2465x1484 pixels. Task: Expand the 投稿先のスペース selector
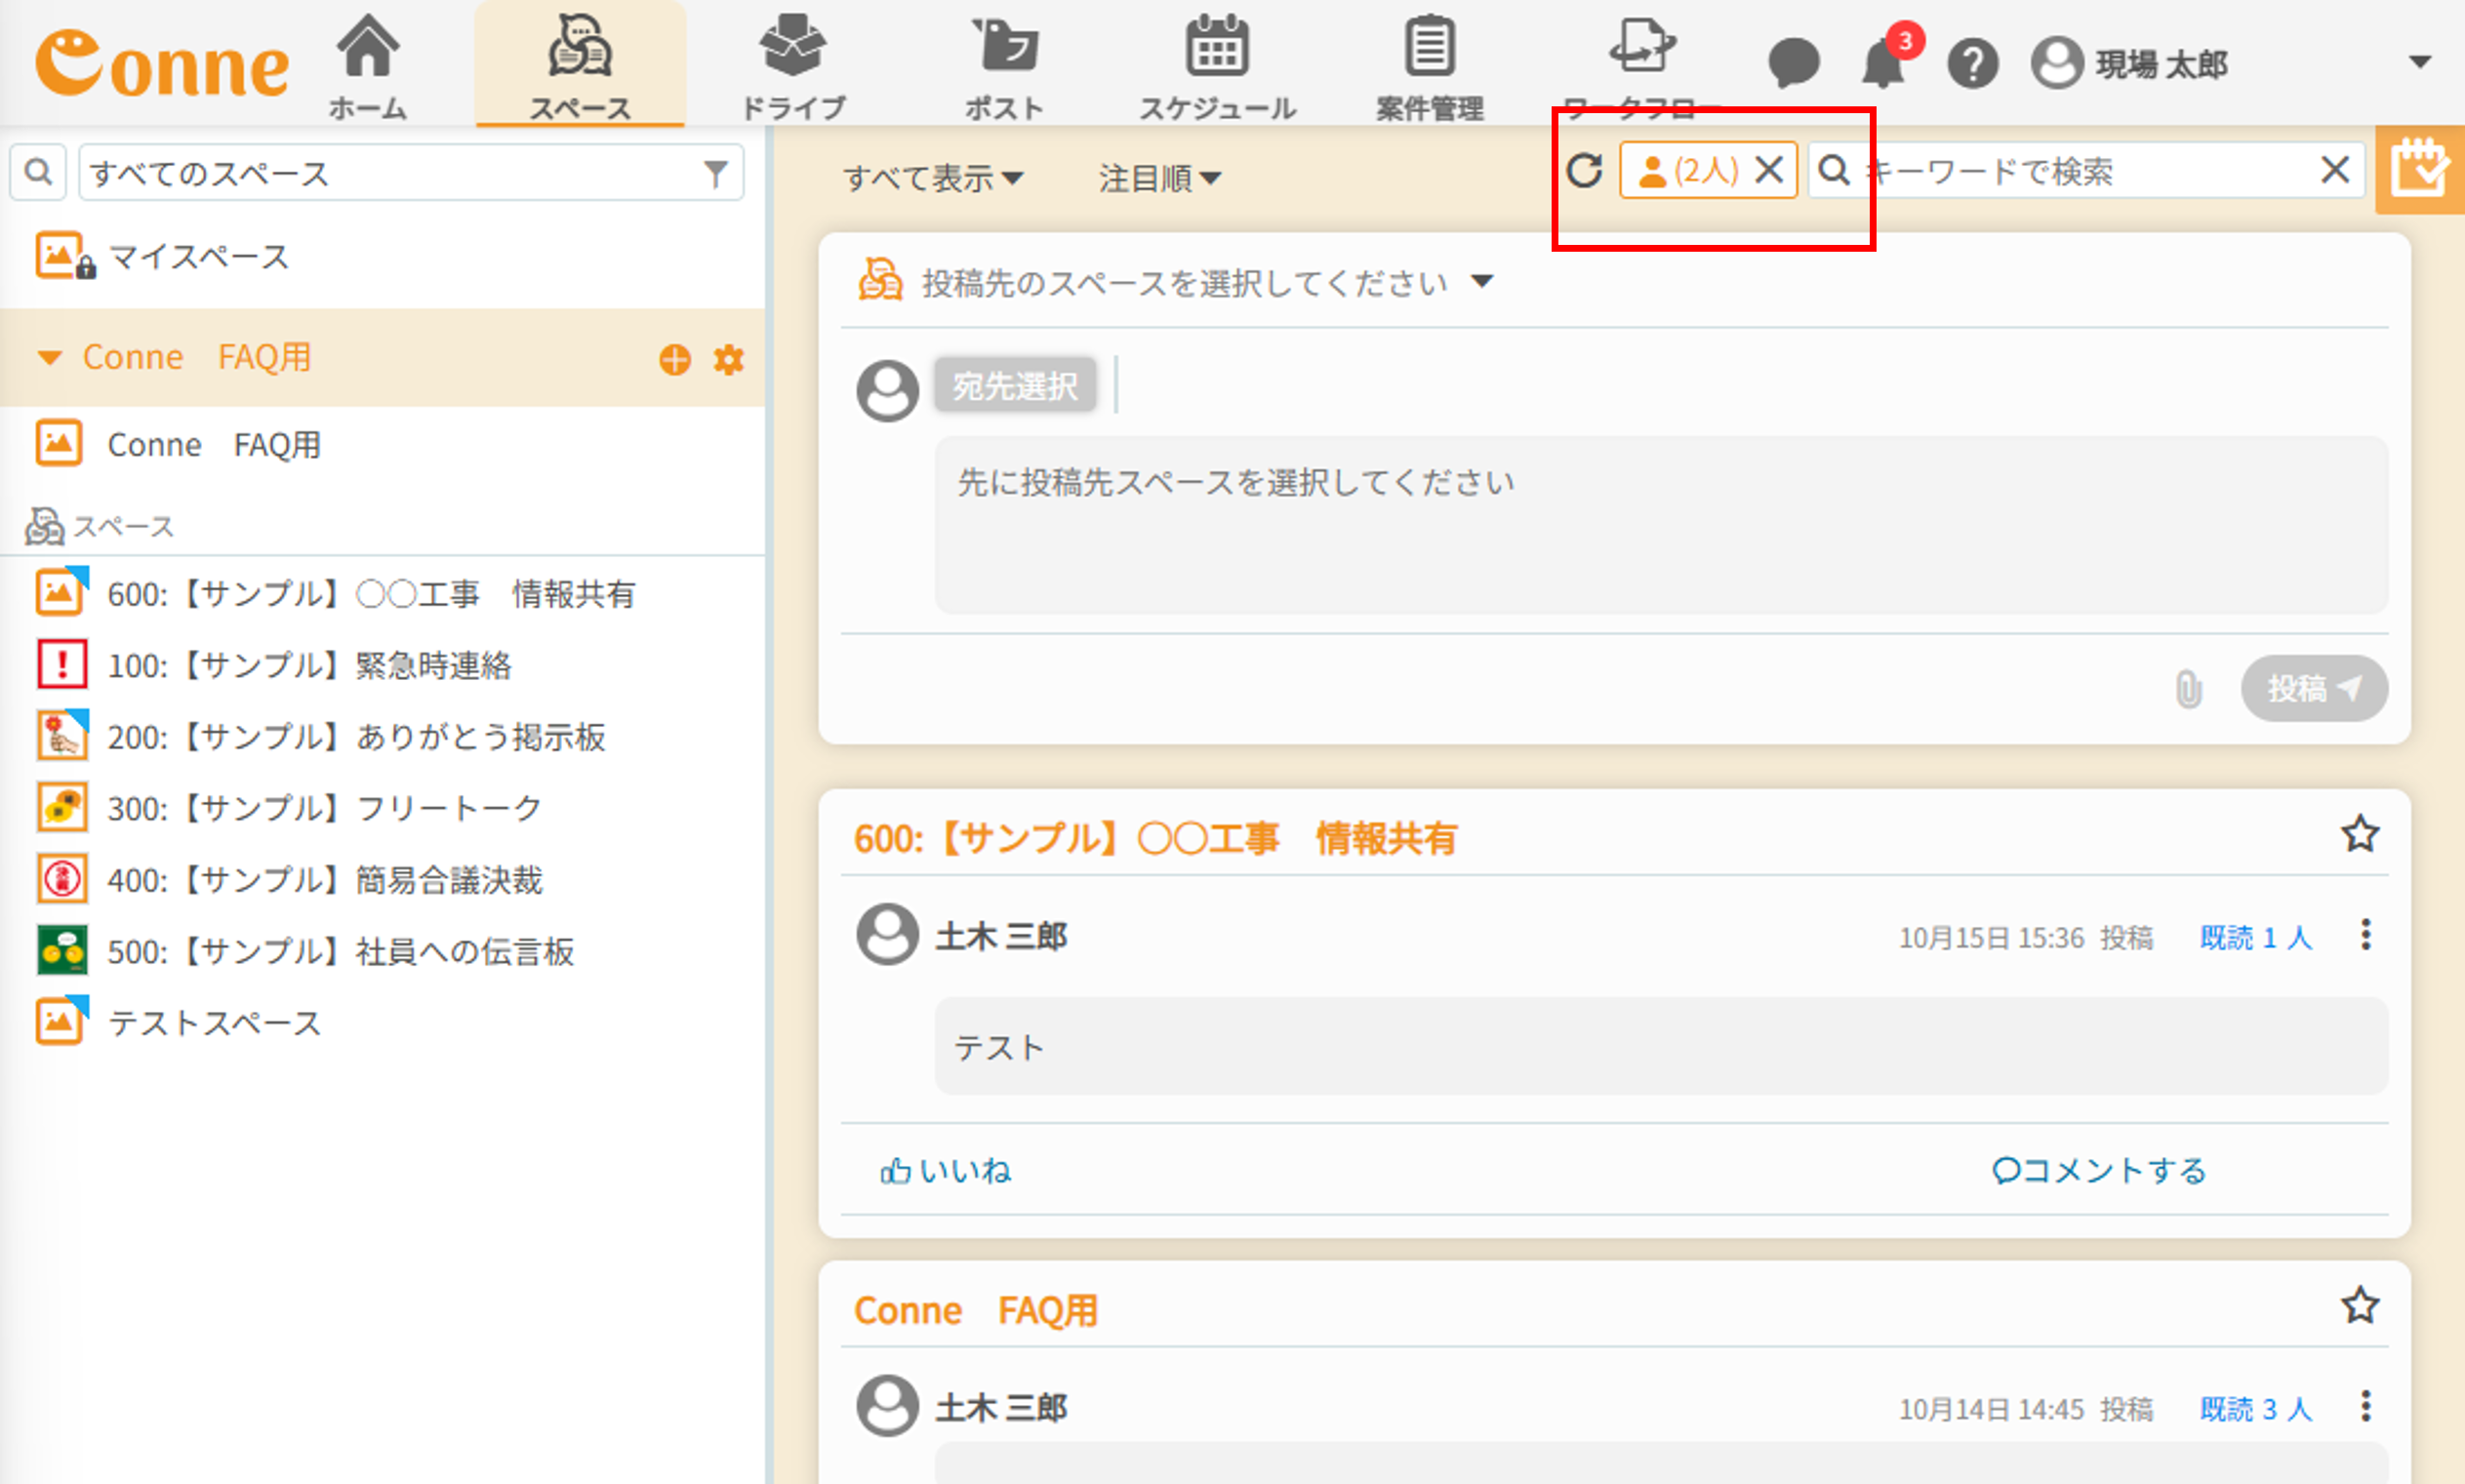tap(1483, 282)
